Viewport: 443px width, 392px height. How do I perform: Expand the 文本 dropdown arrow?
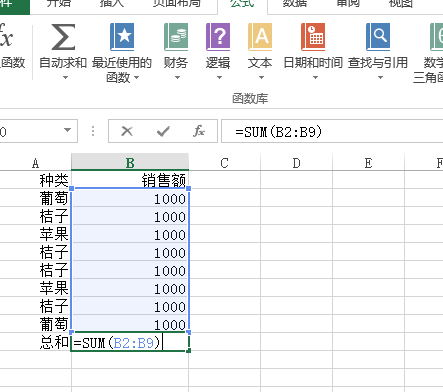261,78
